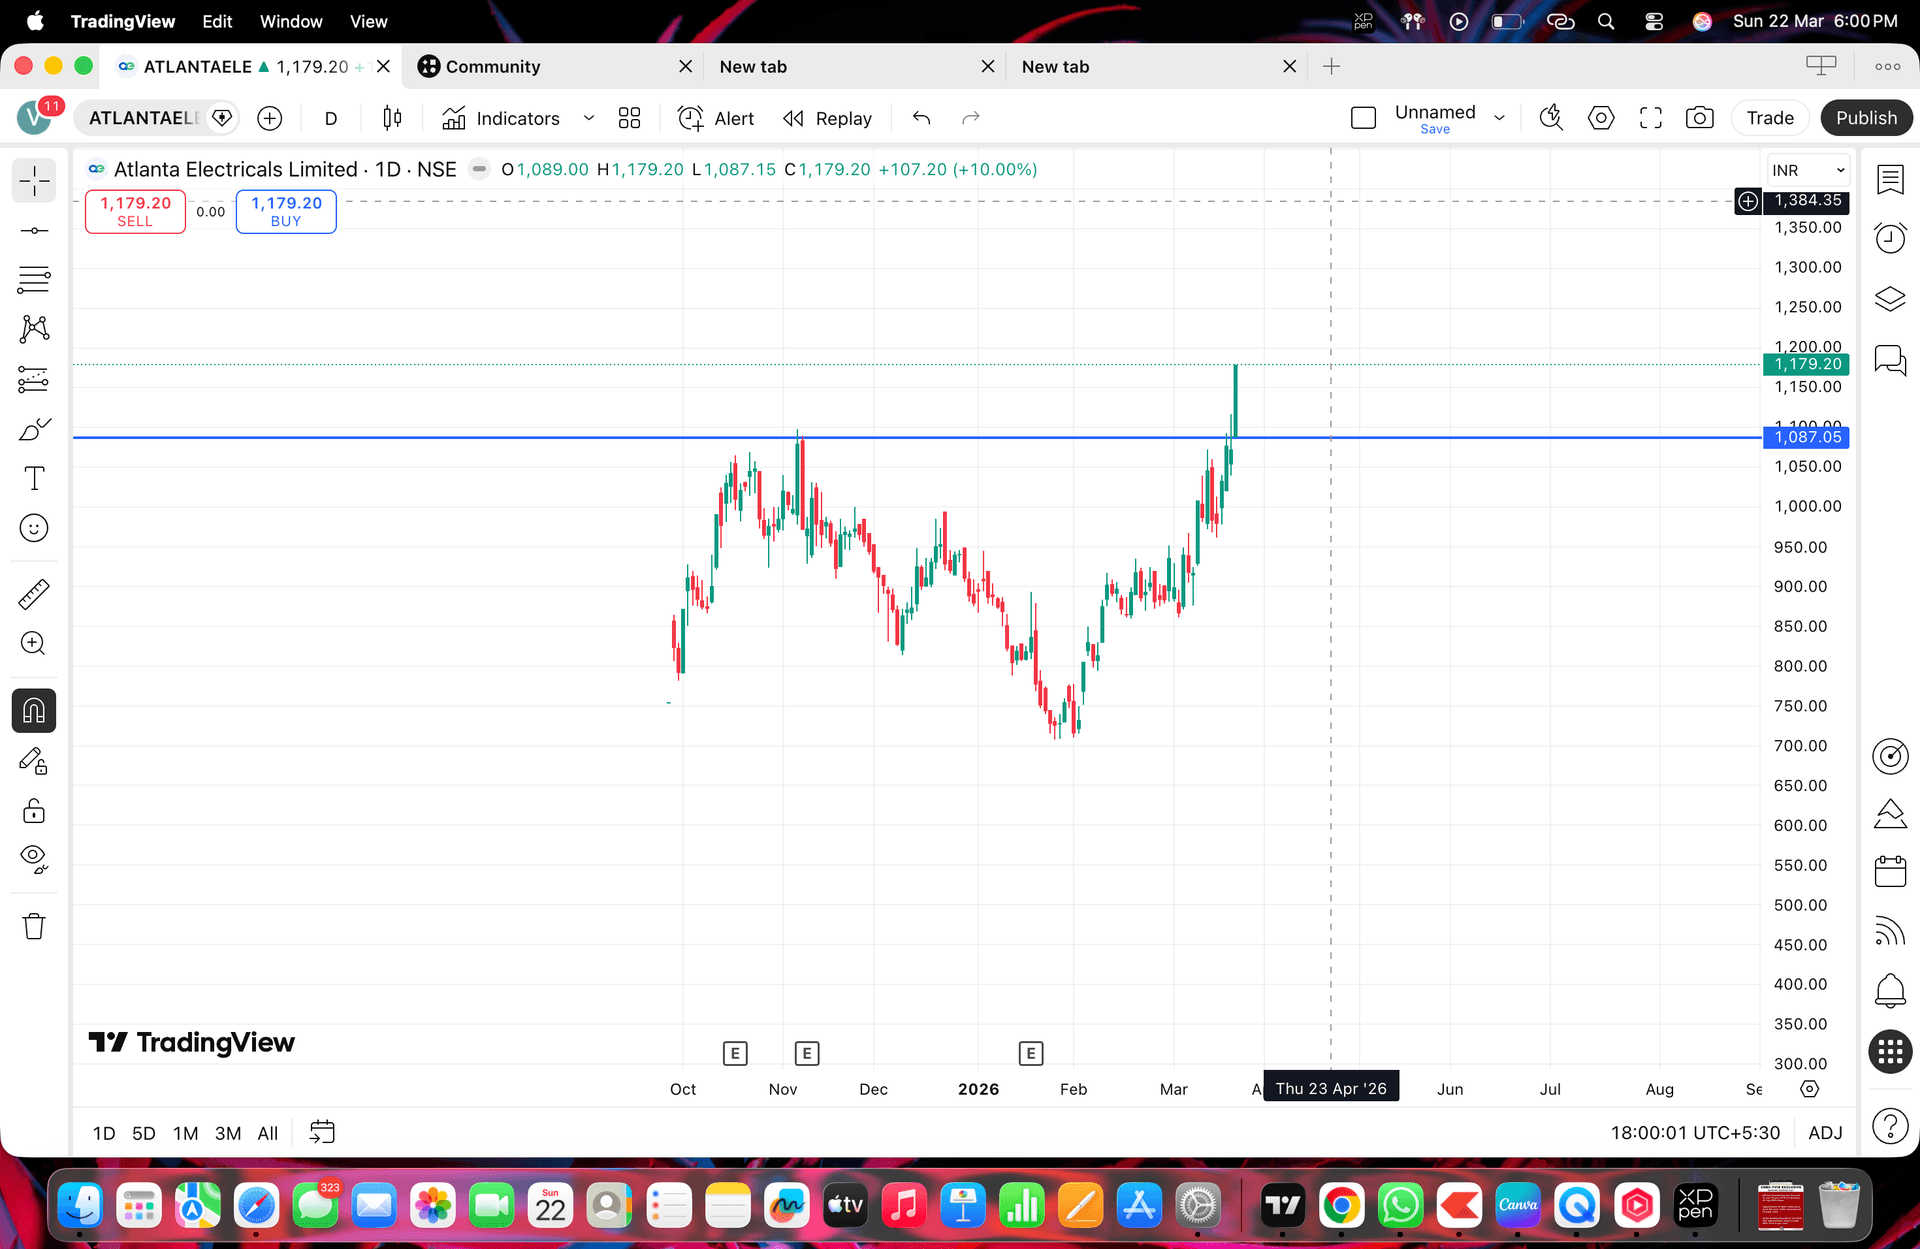Open the ATLANTAELE symbol search
This screenshot has width=1920, height=1249.
click(x=147, y=118)
